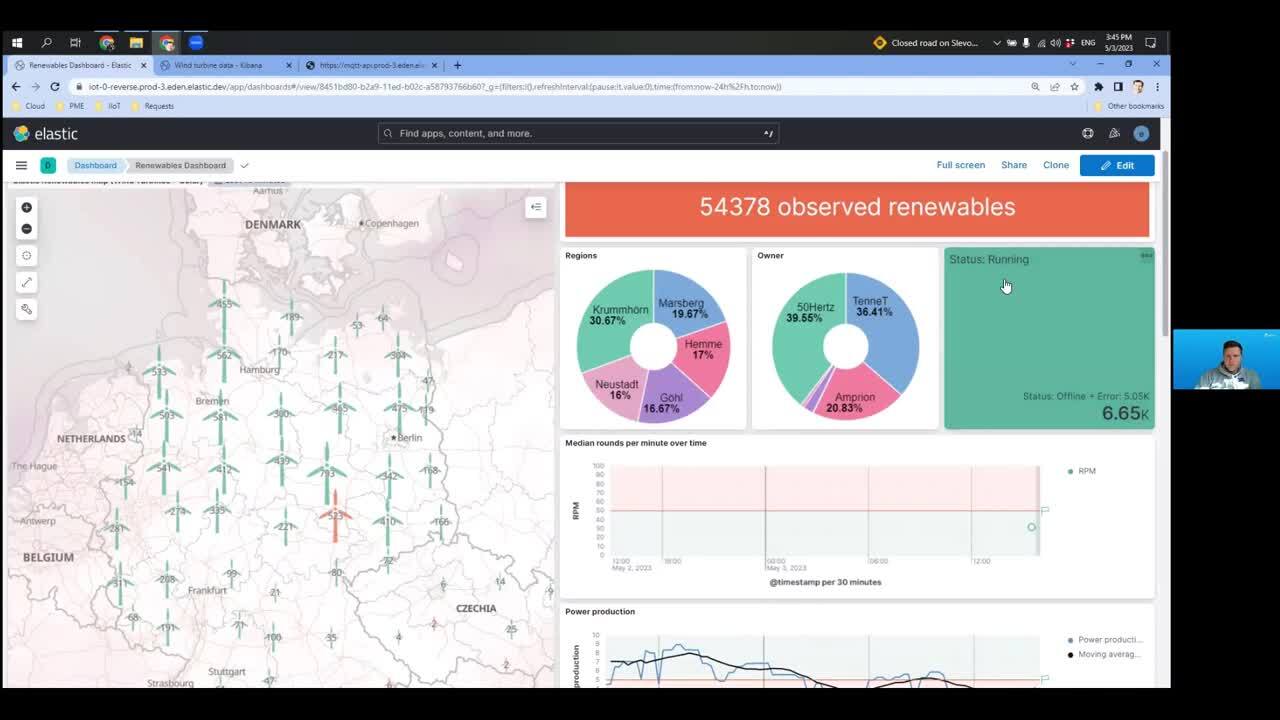Switch to Renewables Dashboard - Elastic tab
The height and width of the screenshot is (720, 1280).
[80, 65]
